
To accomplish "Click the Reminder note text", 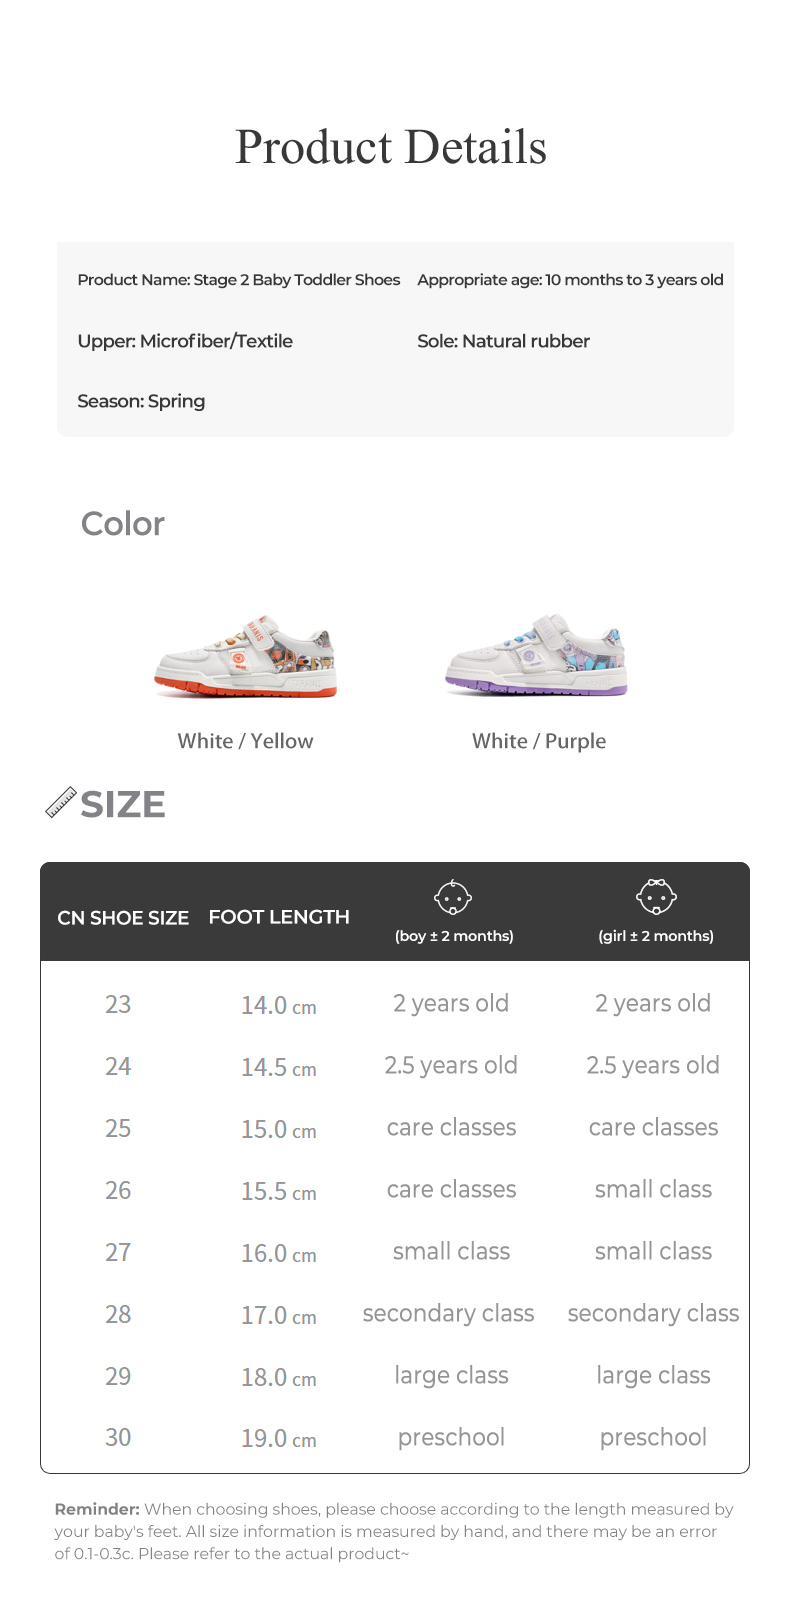I will 394,1531.
